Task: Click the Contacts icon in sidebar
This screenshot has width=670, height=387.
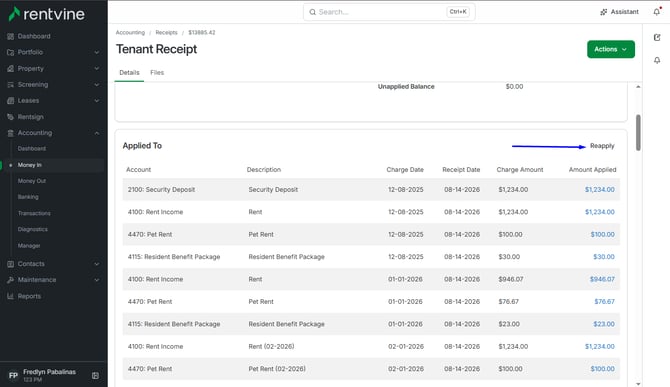Action: pyautogui.click(x=11, y=264)
